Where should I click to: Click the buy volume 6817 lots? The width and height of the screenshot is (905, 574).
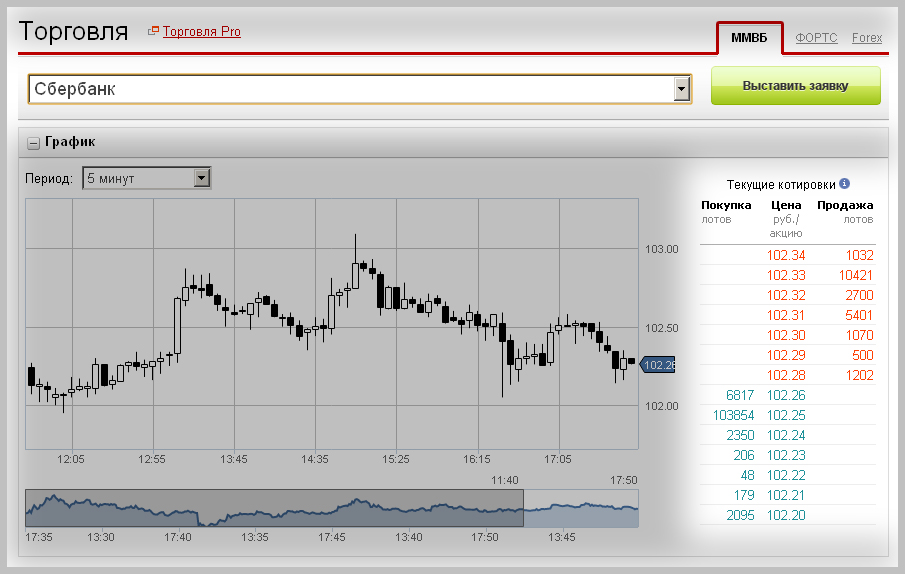(x=740, y=395)
